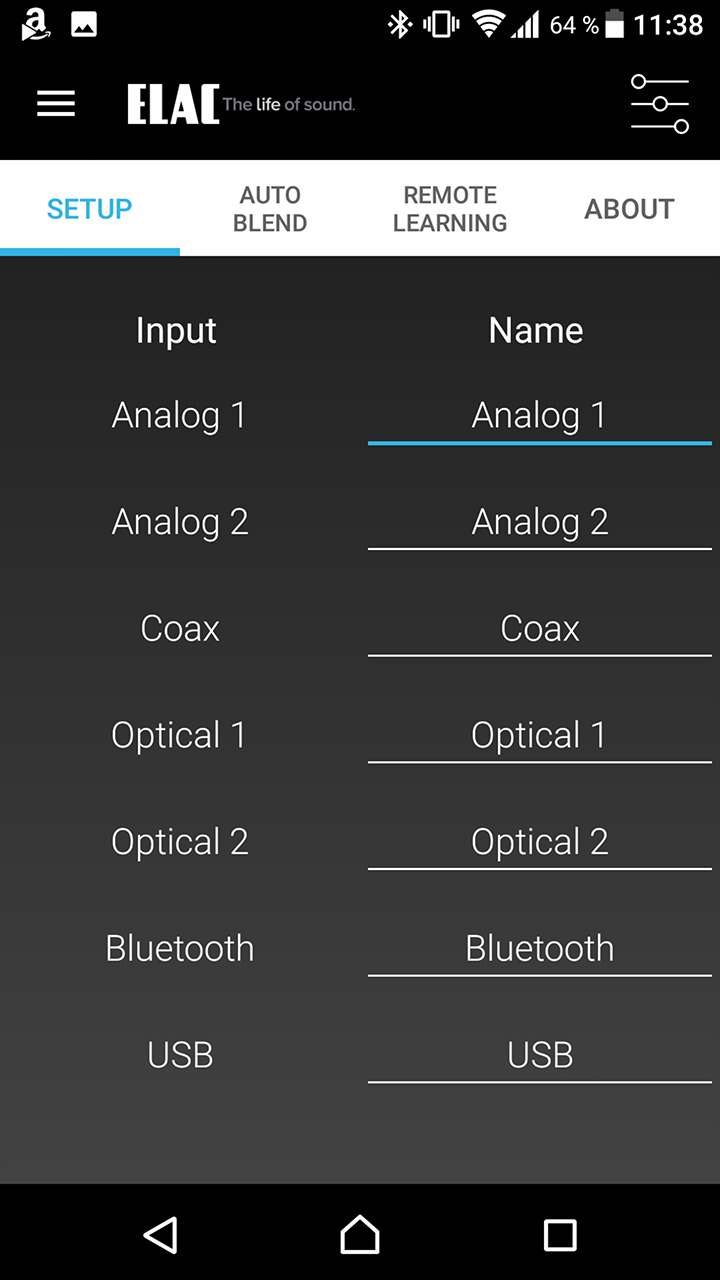Edit the Bluetooth name field

tap(540, 950)
